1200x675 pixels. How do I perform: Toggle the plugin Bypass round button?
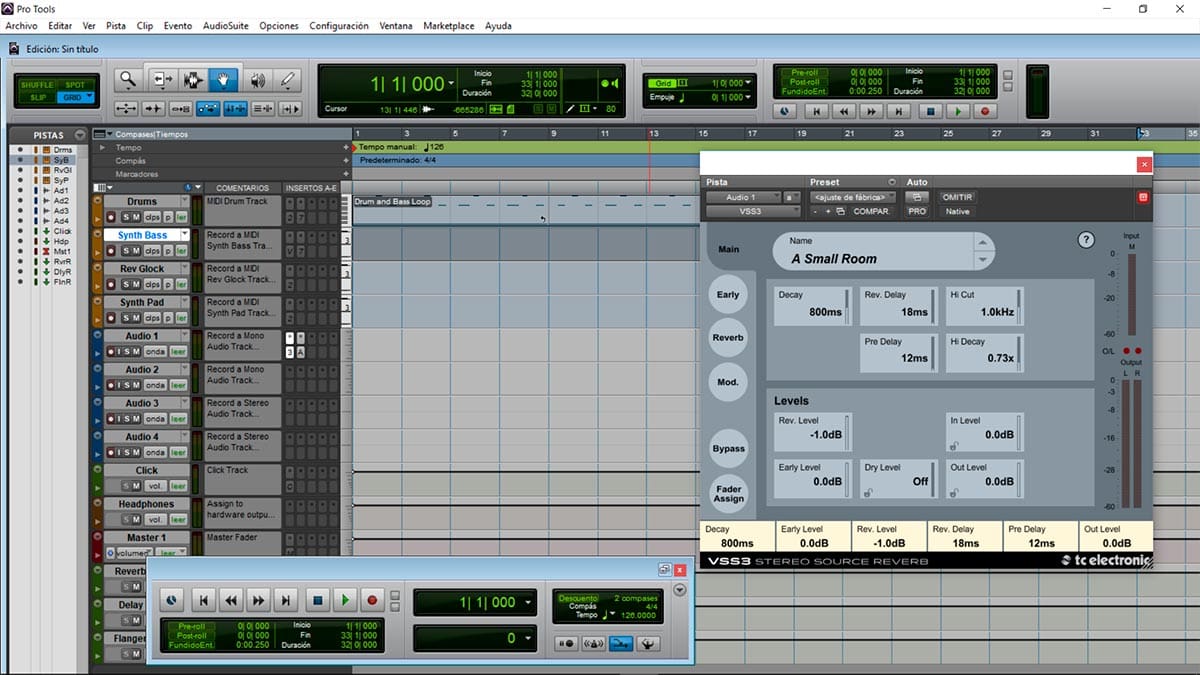[728, 449]
